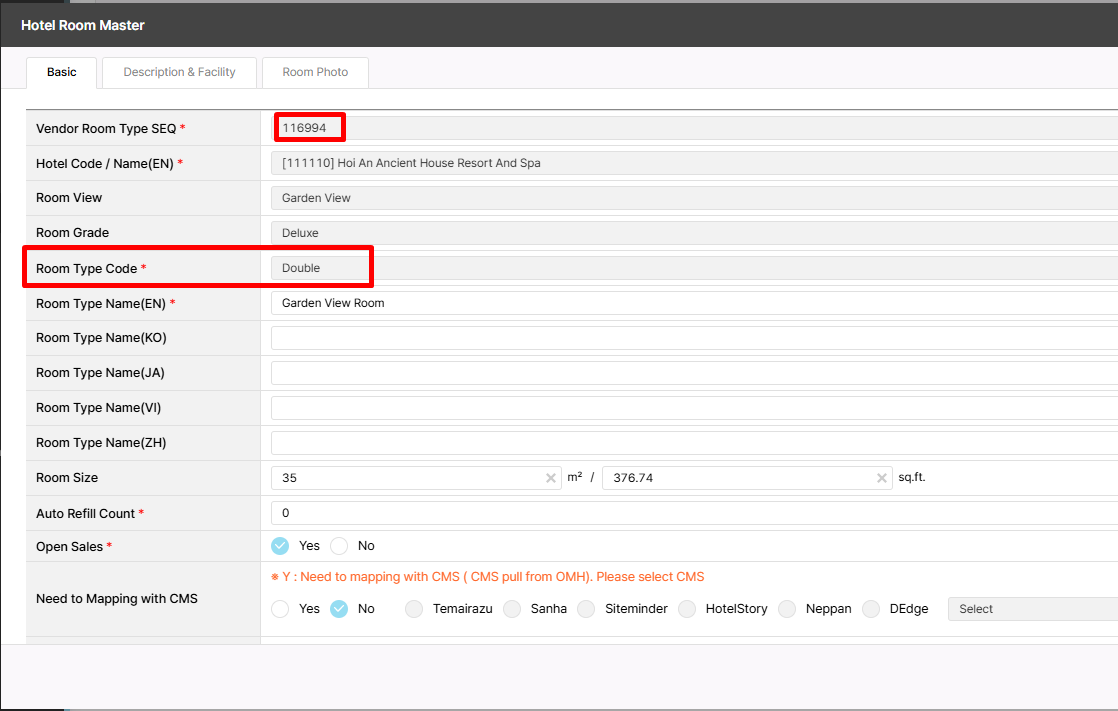Select the Temairazu CMS option
Image resolution: width=1118 pixels, height=711 pixels.
[414, 609]
